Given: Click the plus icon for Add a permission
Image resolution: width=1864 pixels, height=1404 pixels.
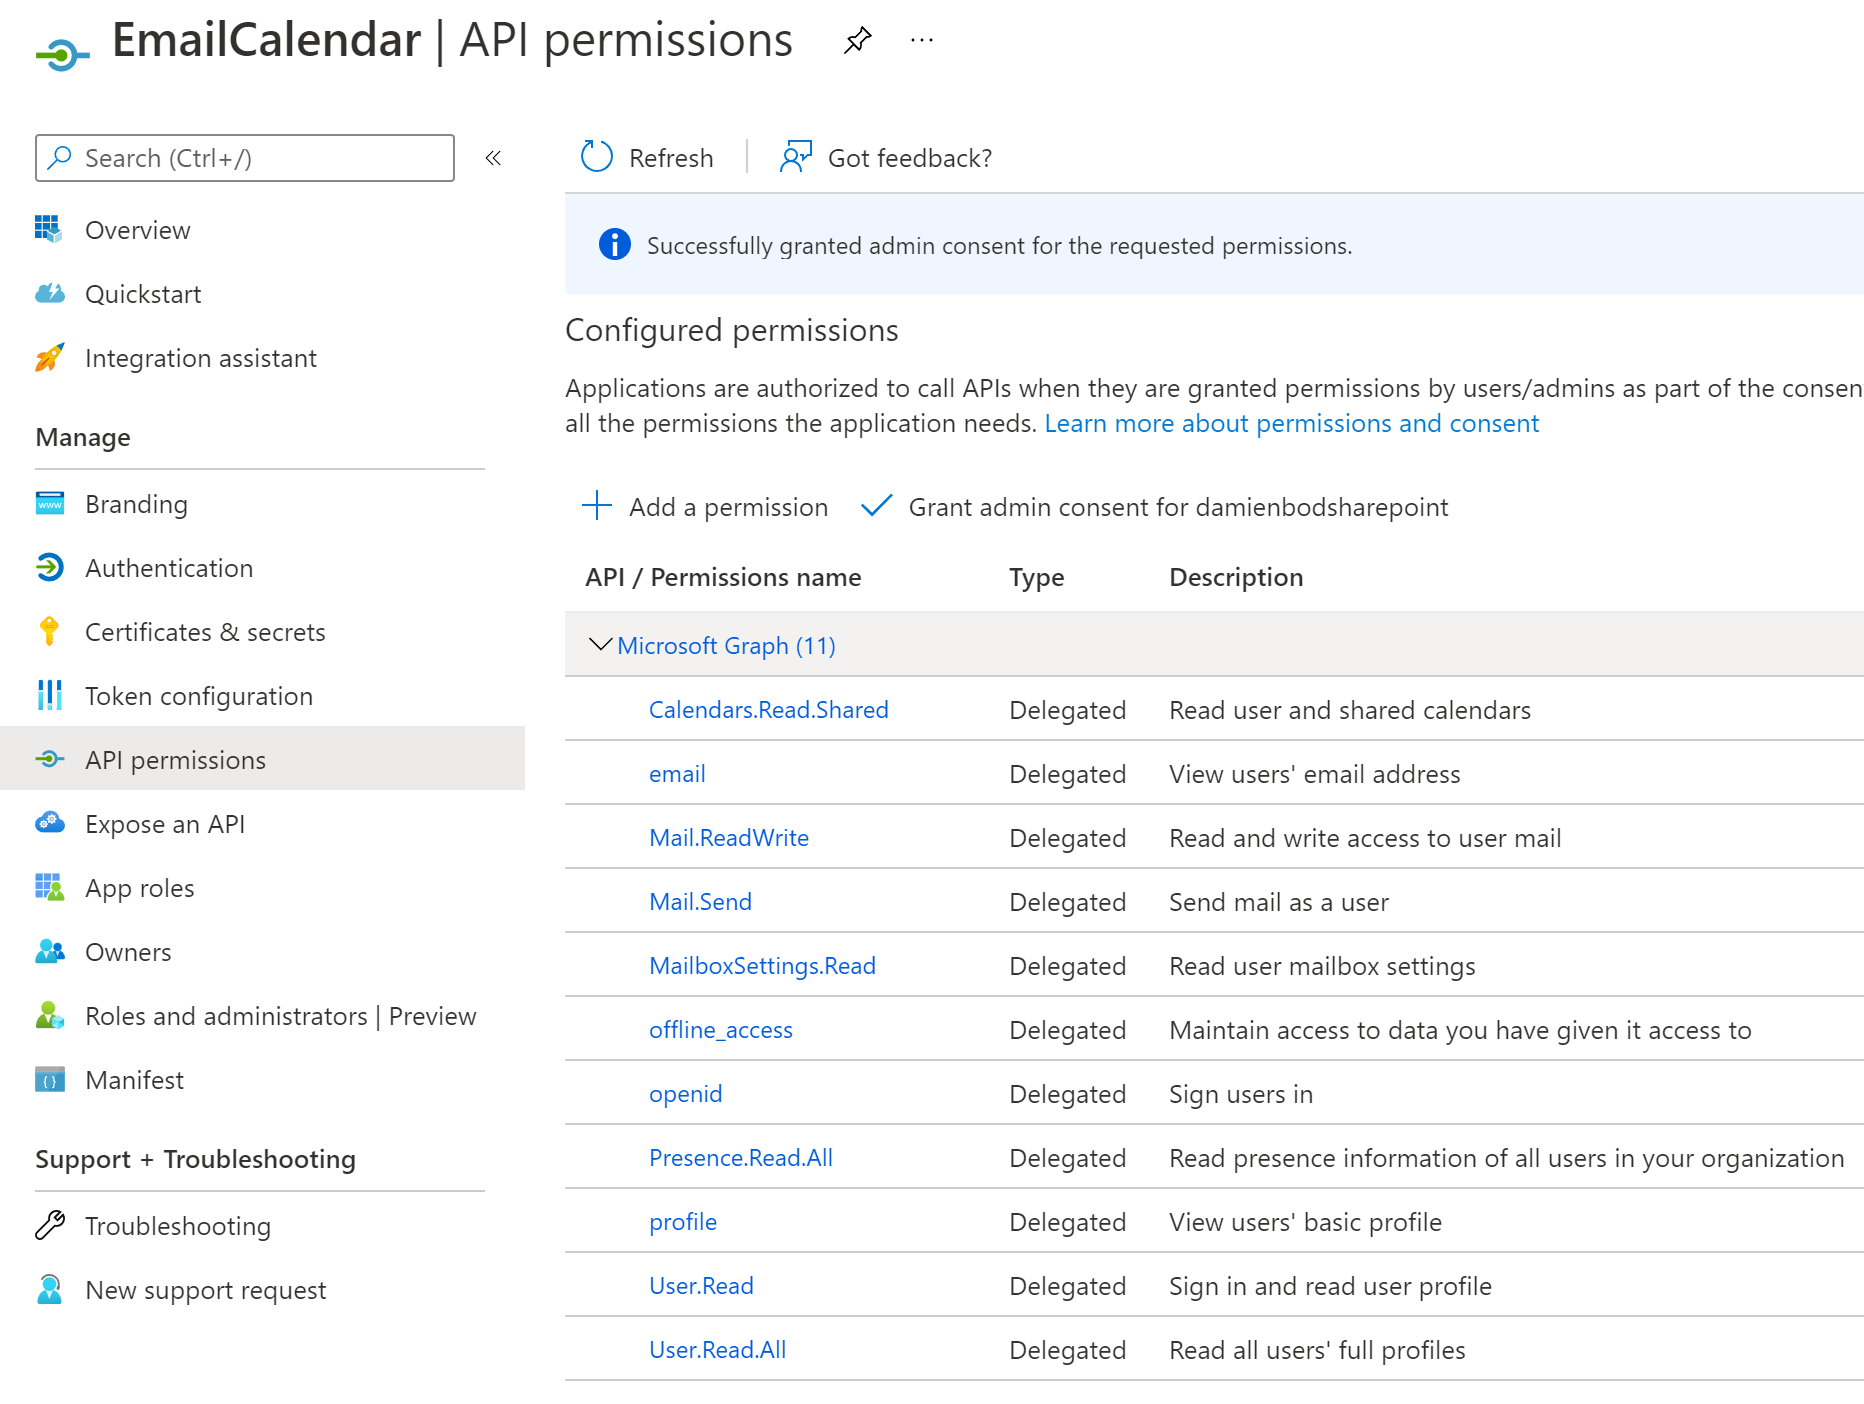Looking at the screenshot, I should pyautogui.click(x=597, y=506).
